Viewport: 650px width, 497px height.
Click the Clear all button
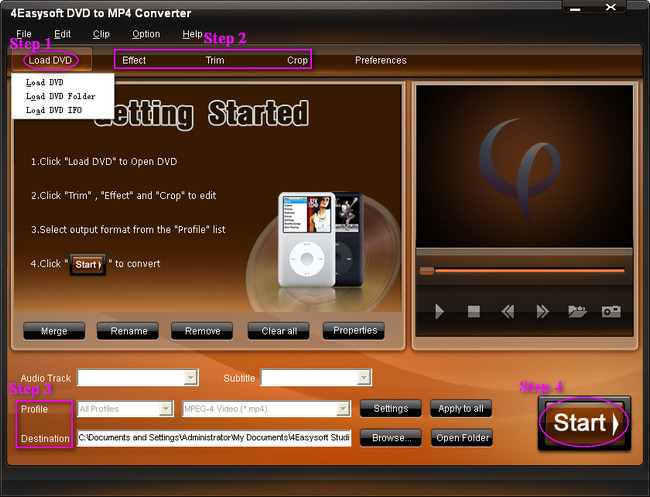pyautogui.click(x=279, y=331)
